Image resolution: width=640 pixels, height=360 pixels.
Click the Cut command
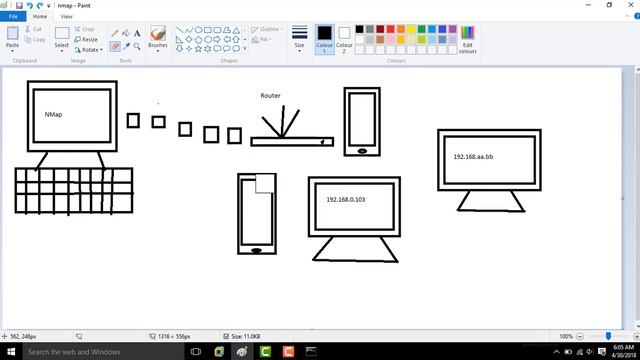(33, 29)
